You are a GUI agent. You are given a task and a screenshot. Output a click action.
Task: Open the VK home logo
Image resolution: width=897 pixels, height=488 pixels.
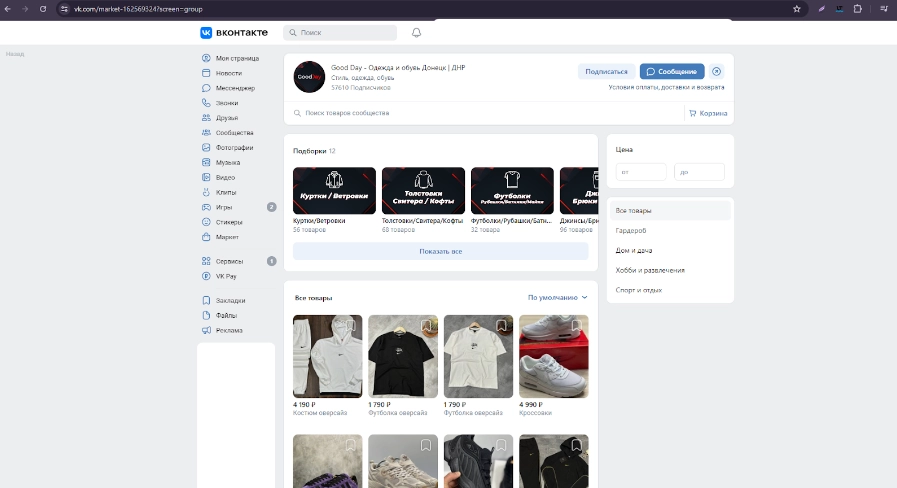tap(233, 33)
